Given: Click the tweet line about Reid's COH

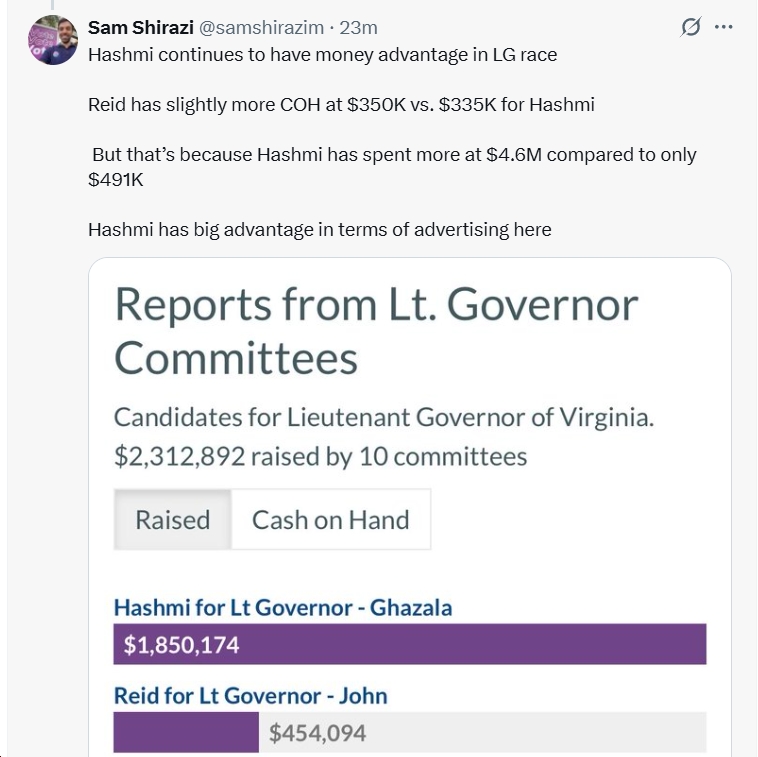Looking at the screenshot, I should [341, 104].
